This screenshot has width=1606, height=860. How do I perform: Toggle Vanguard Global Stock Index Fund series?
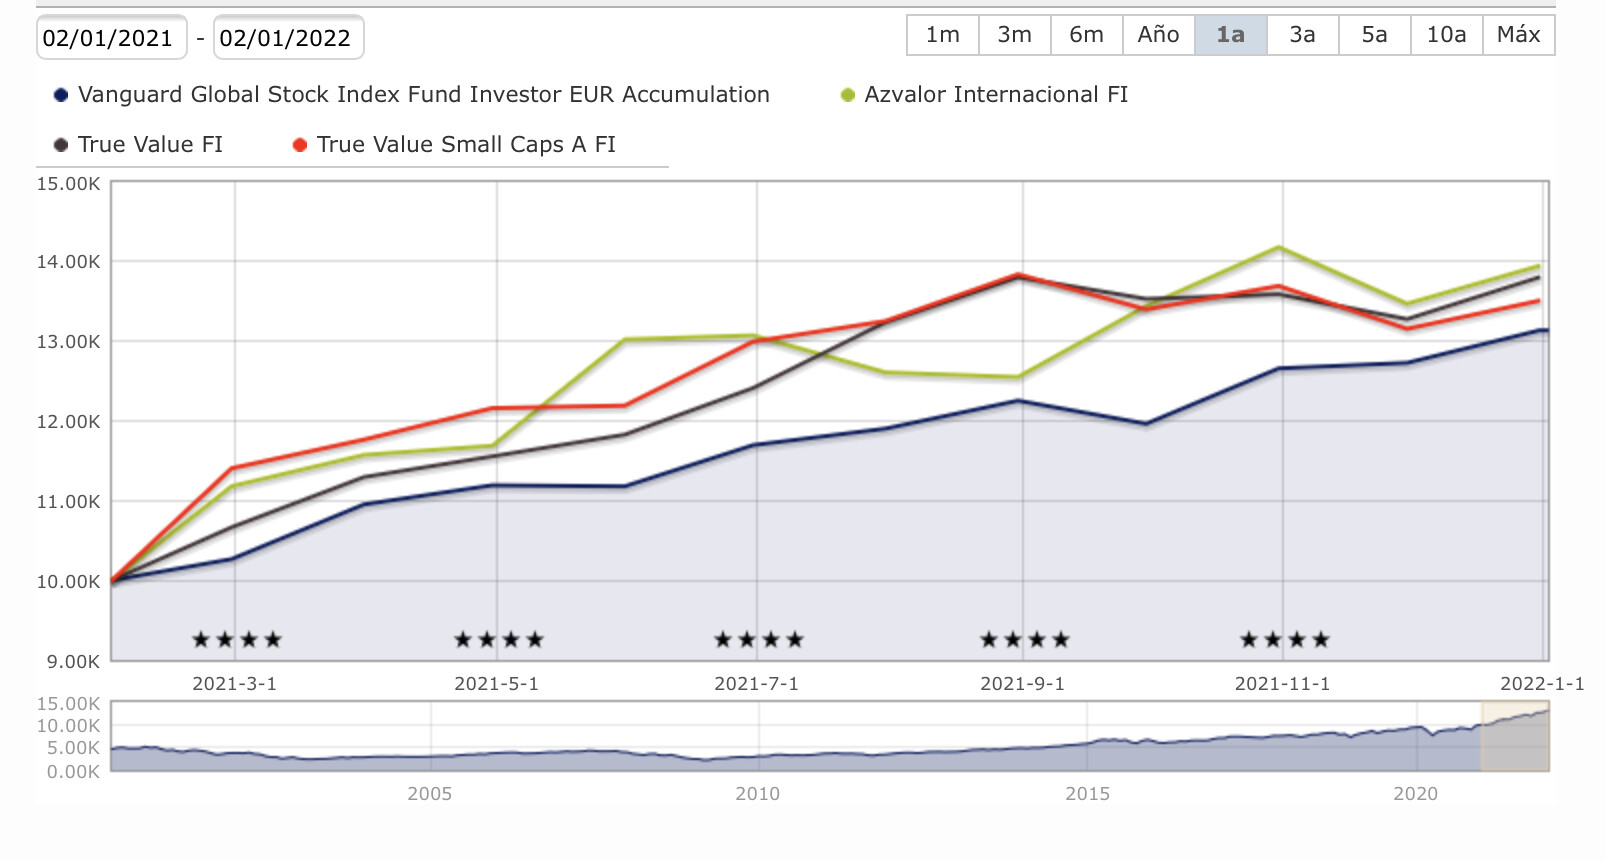pos(423,95)
